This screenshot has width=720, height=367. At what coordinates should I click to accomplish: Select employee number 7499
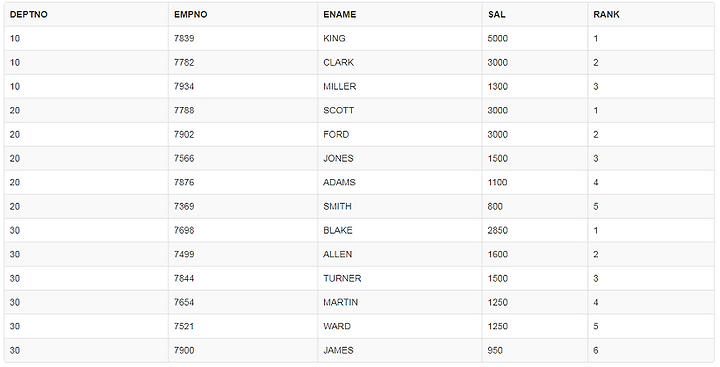point(184,254)
